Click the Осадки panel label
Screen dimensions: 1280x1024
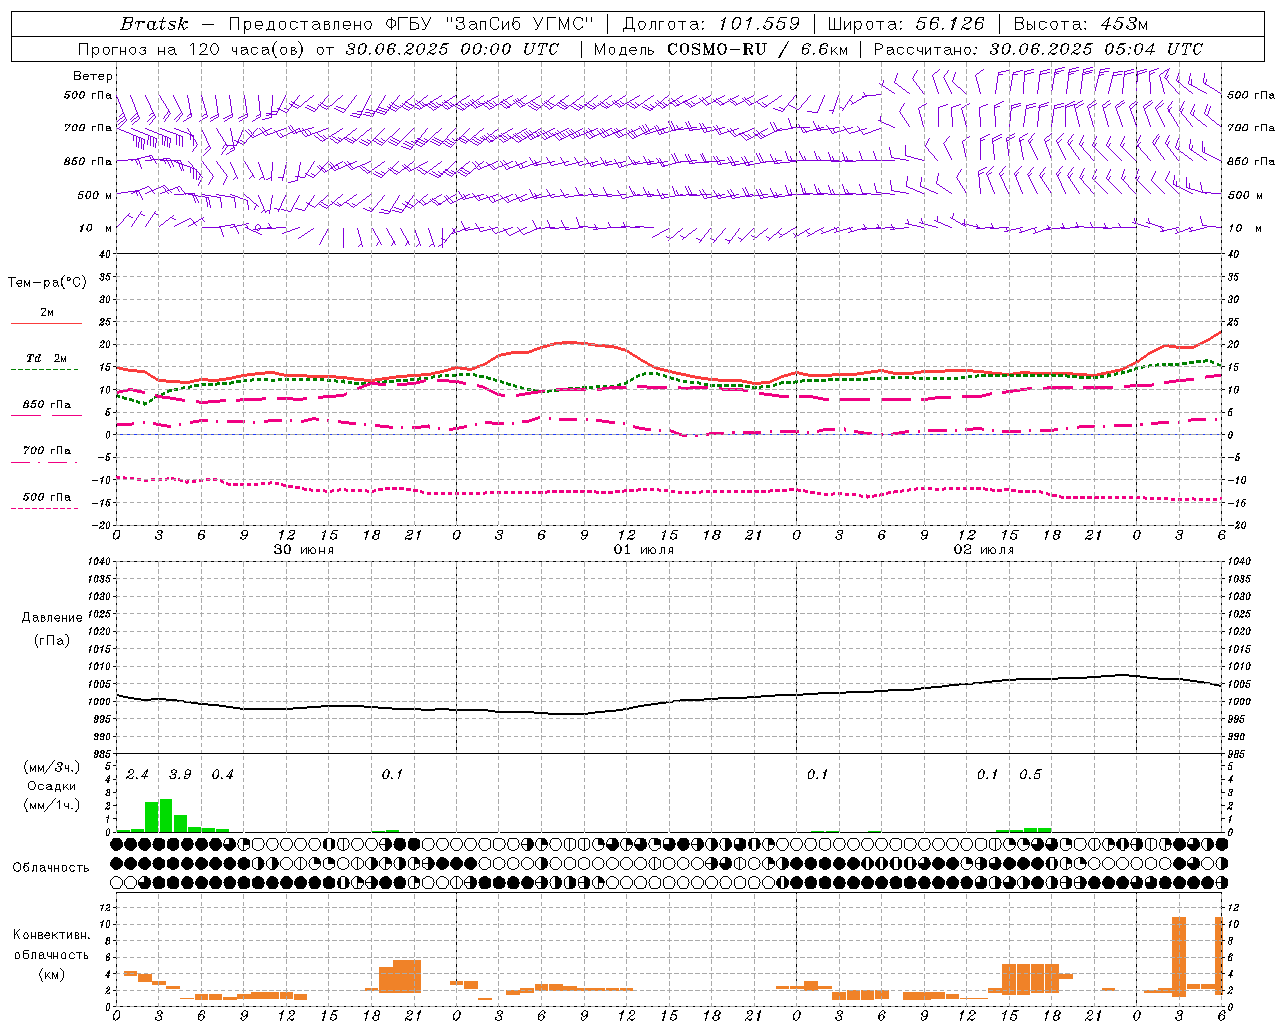[x=51, y=786]
